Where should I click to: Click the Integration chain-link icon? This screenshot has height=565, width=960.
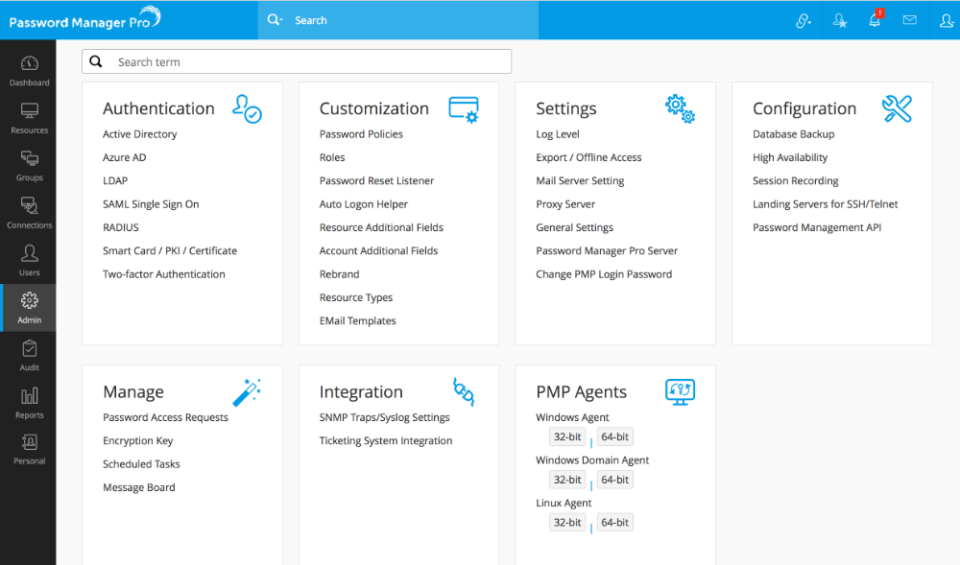click(463, 392)
